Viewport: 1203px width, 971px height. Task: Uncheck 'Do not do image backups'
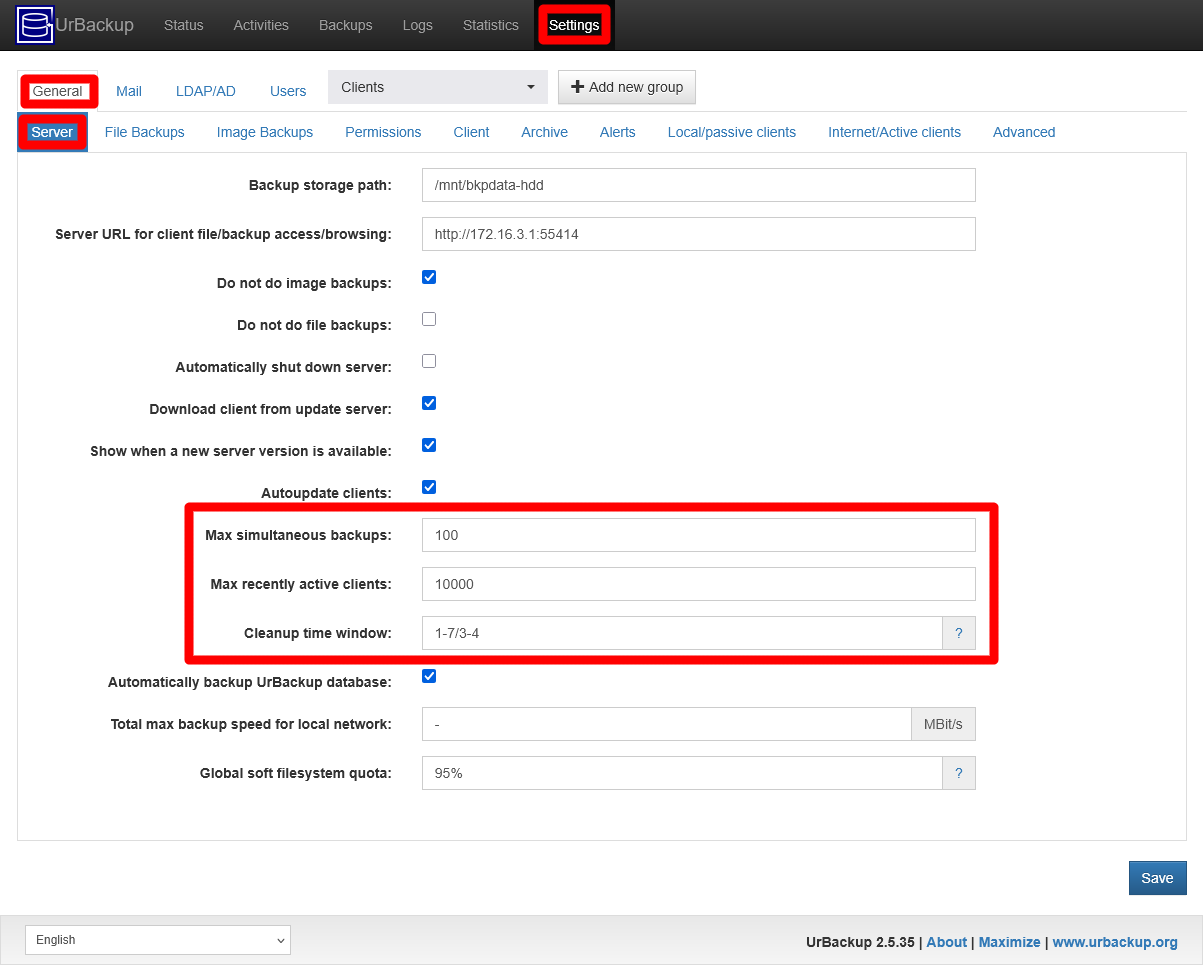coord(428,277)
